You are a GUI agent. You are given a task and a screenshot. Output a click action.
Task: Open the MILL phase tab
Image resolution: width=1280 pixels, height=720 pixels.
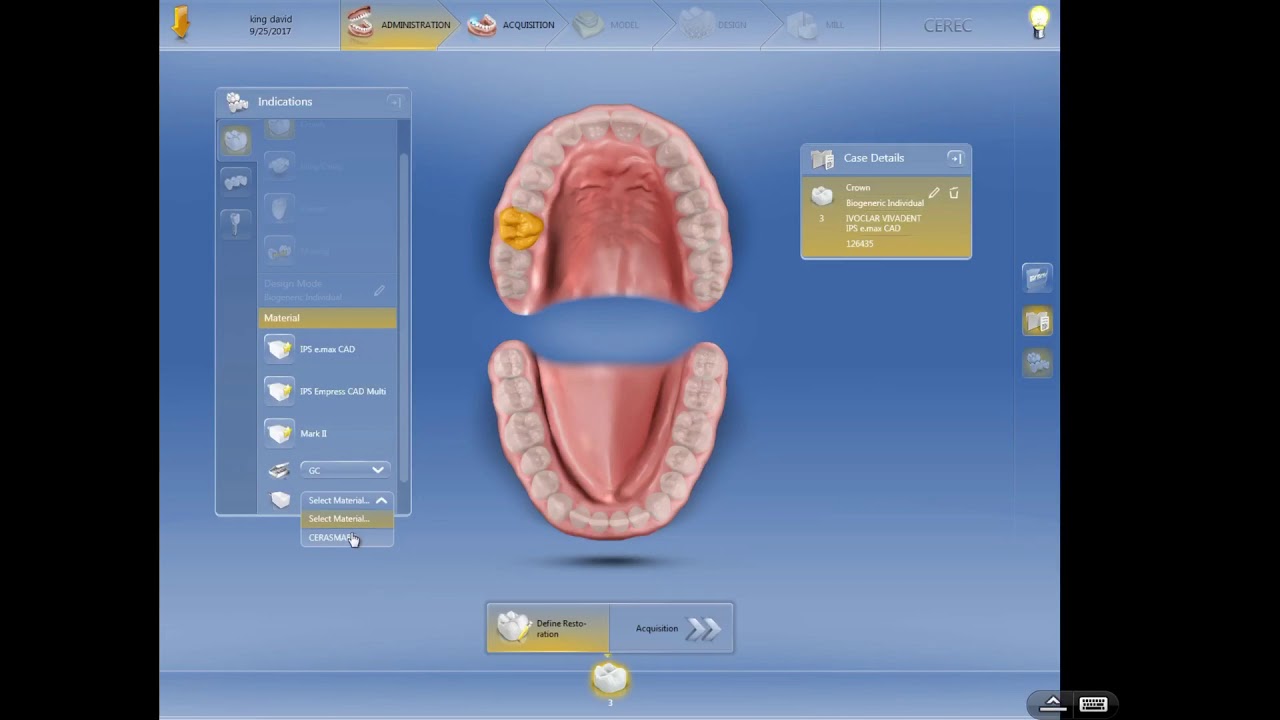816,25
